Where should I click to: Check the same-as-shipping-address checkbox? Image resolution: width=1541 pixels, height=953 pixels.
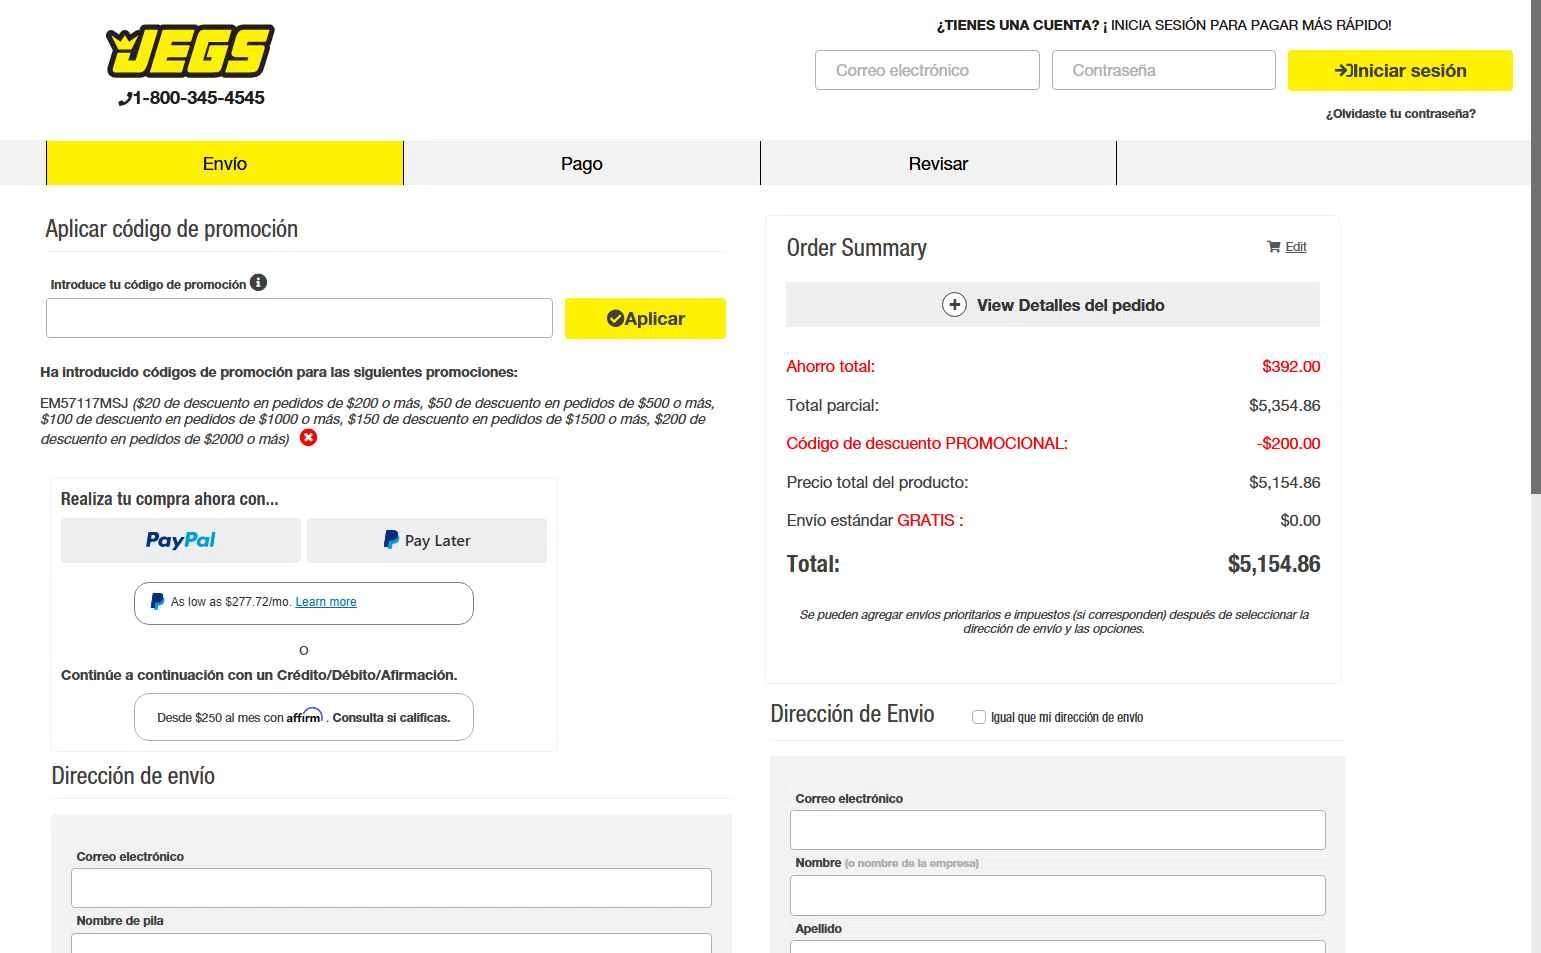979,717
